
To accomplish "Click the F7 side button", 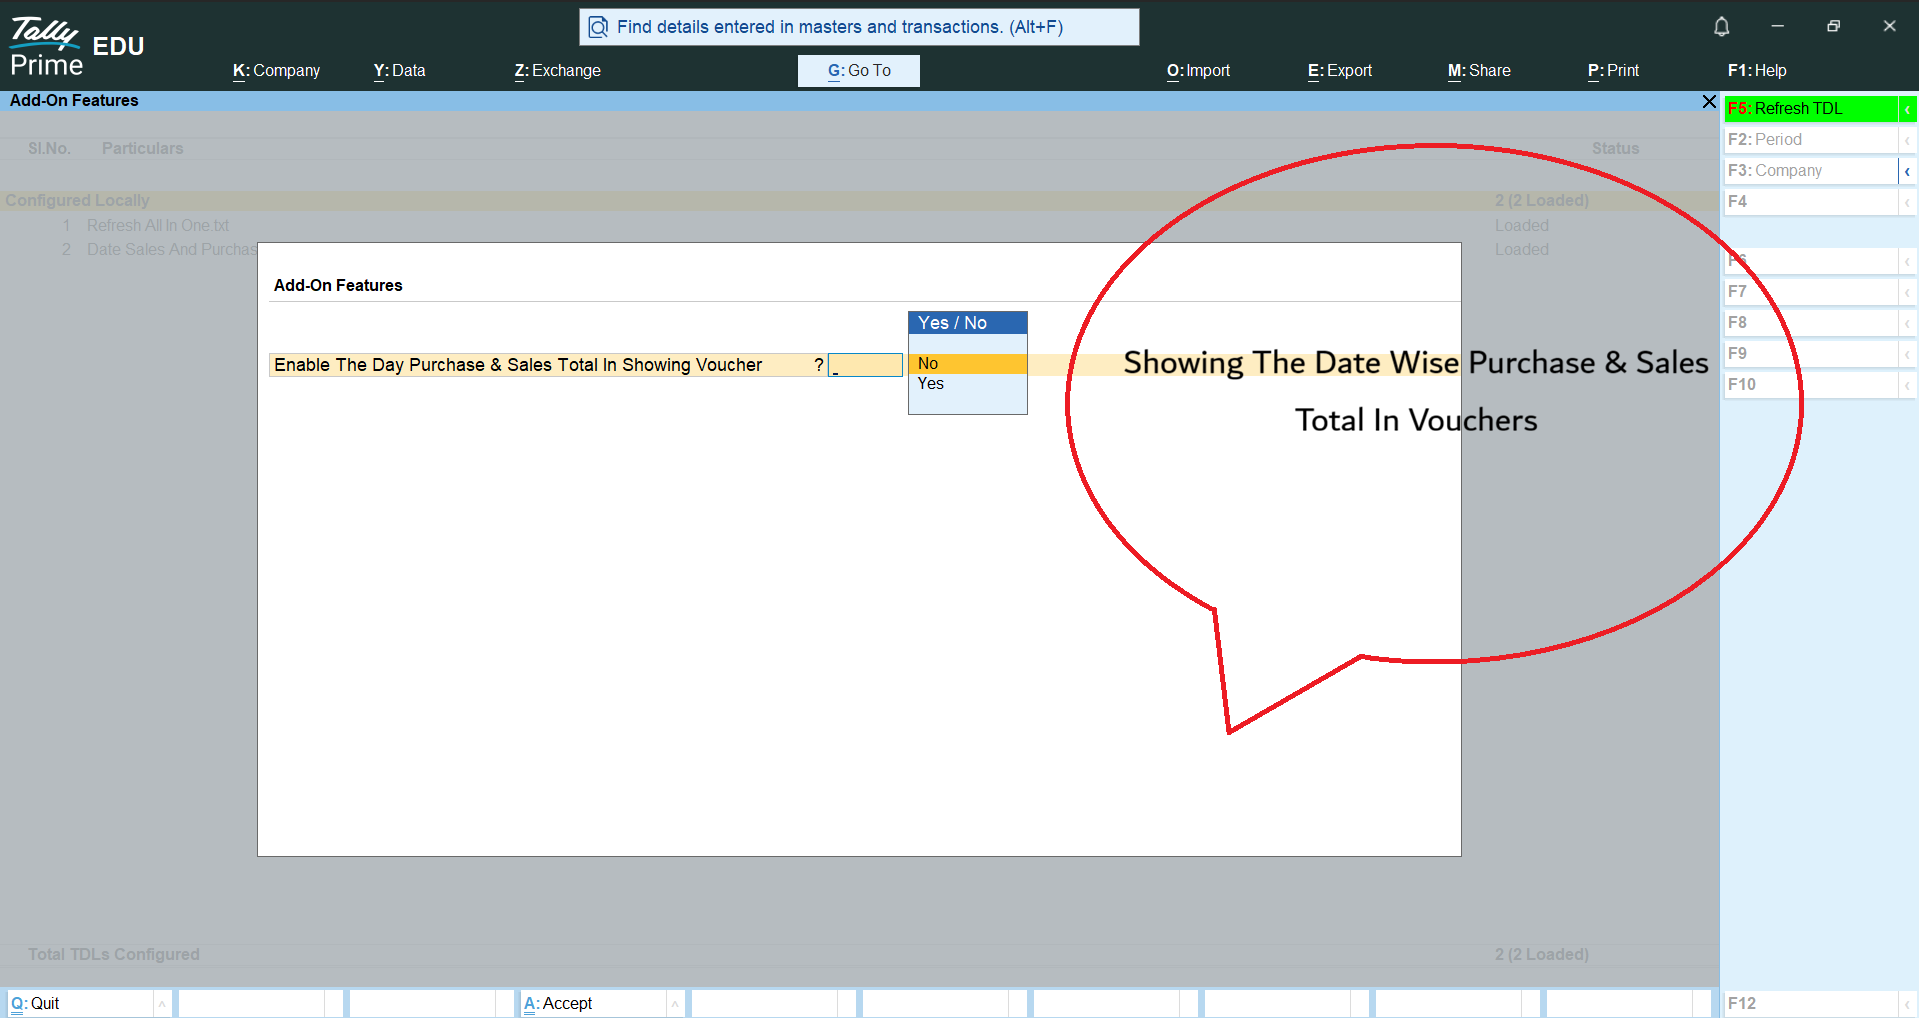I will point(1810,292).
